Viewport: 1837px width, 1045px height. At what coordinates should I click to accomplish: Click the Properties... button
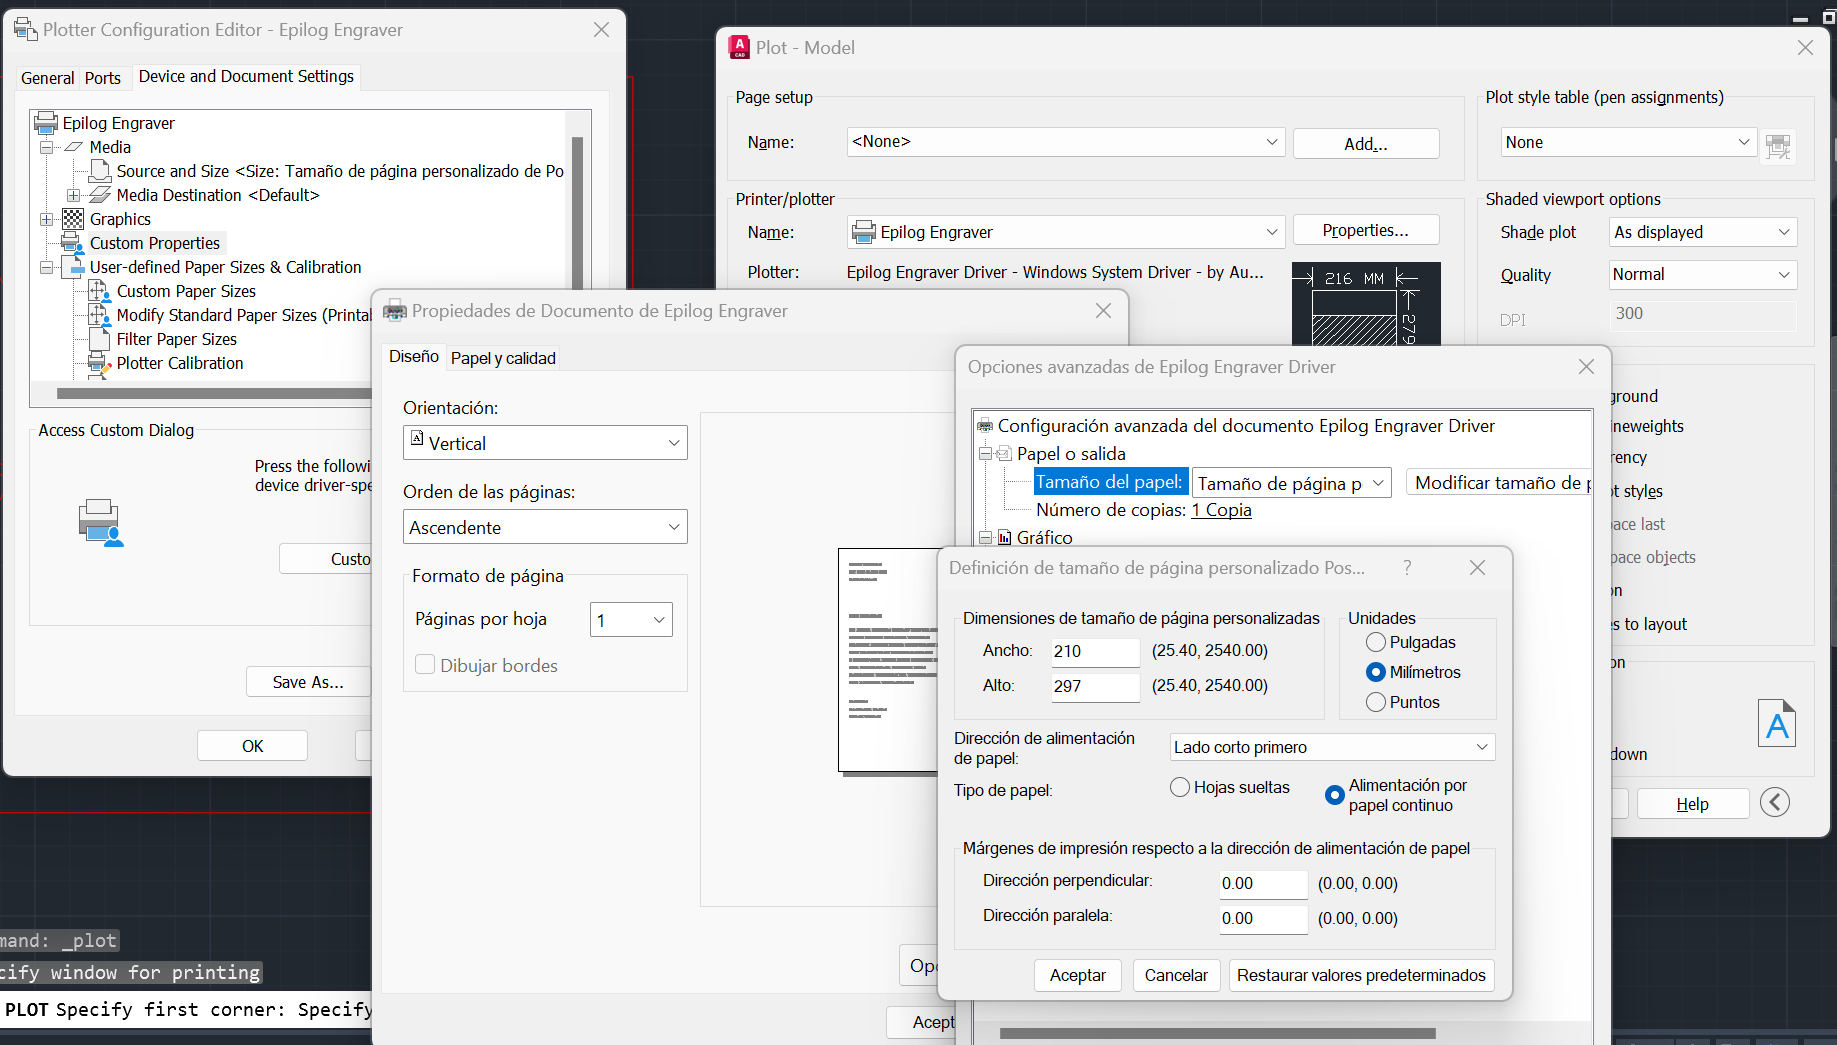pos(1366,230)
